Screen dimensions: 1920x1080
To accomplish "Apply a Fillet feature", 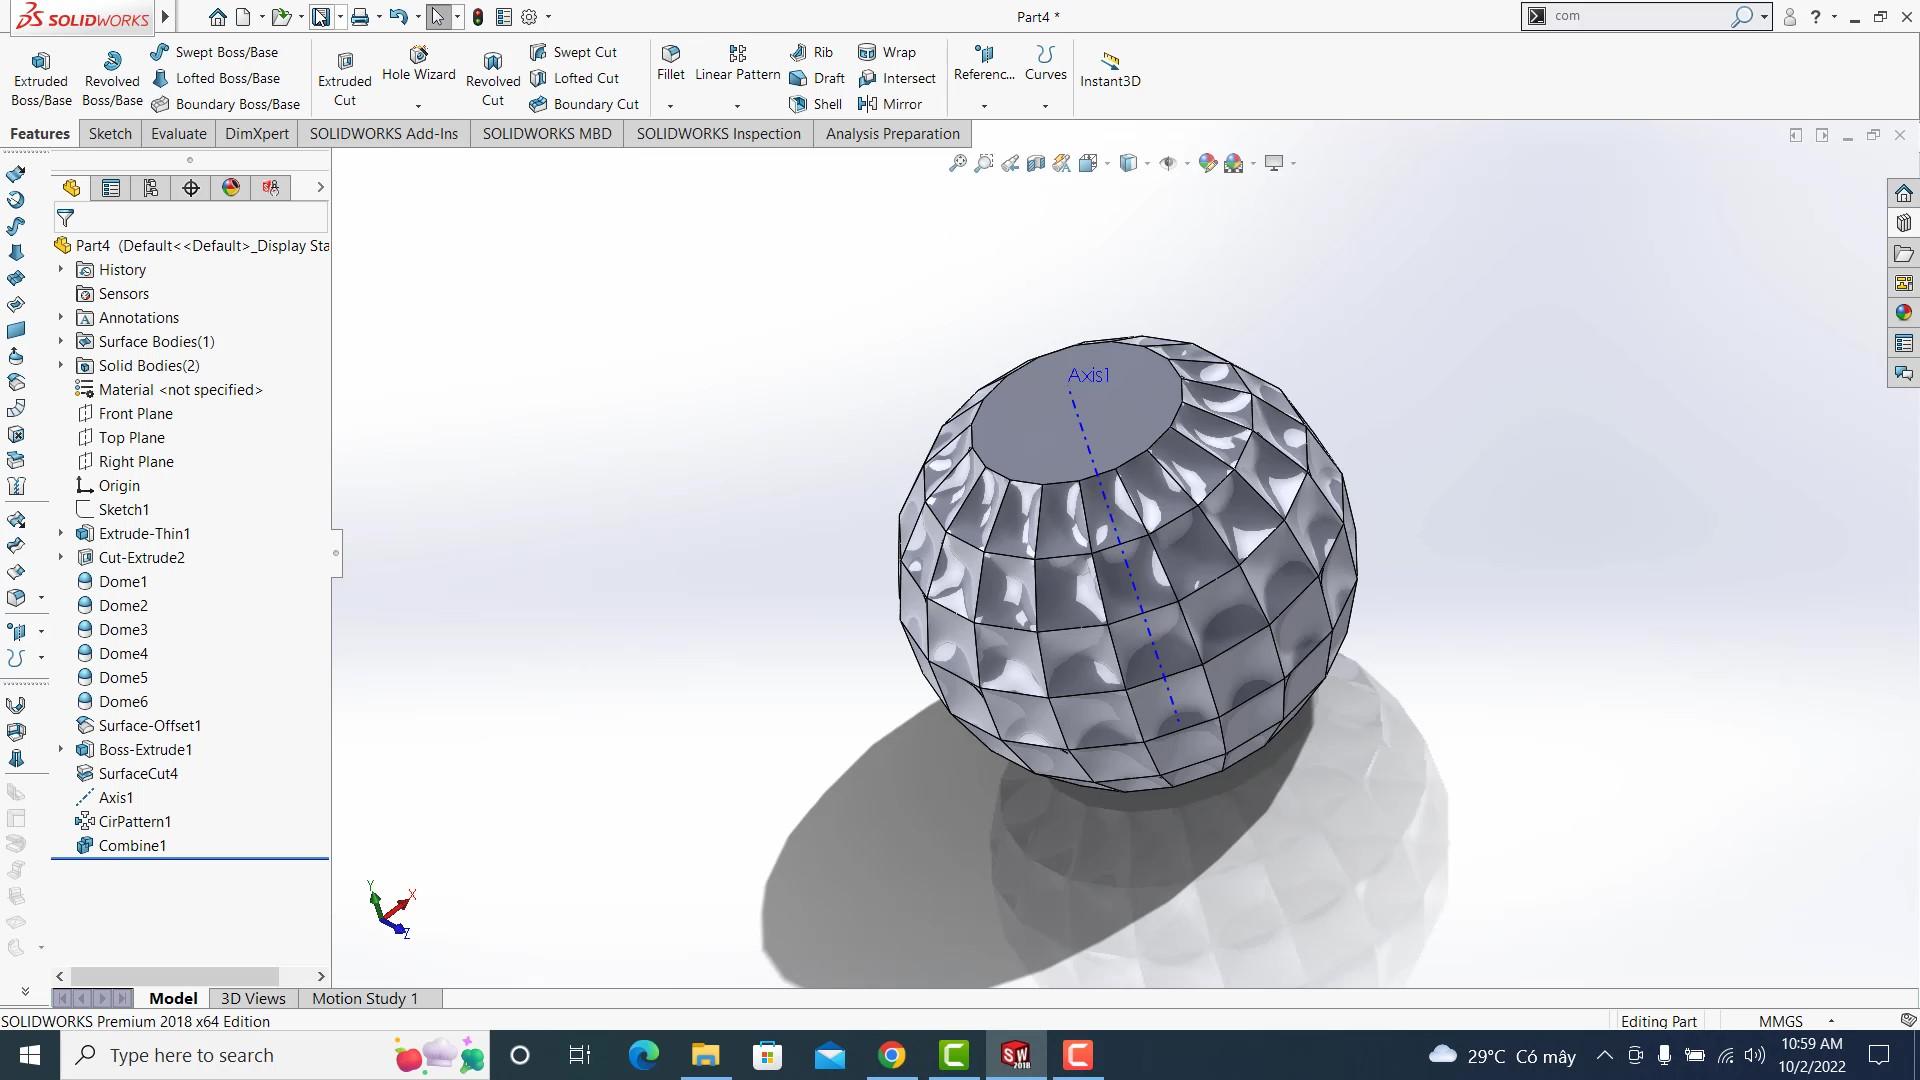I will [x=669, y=63].
